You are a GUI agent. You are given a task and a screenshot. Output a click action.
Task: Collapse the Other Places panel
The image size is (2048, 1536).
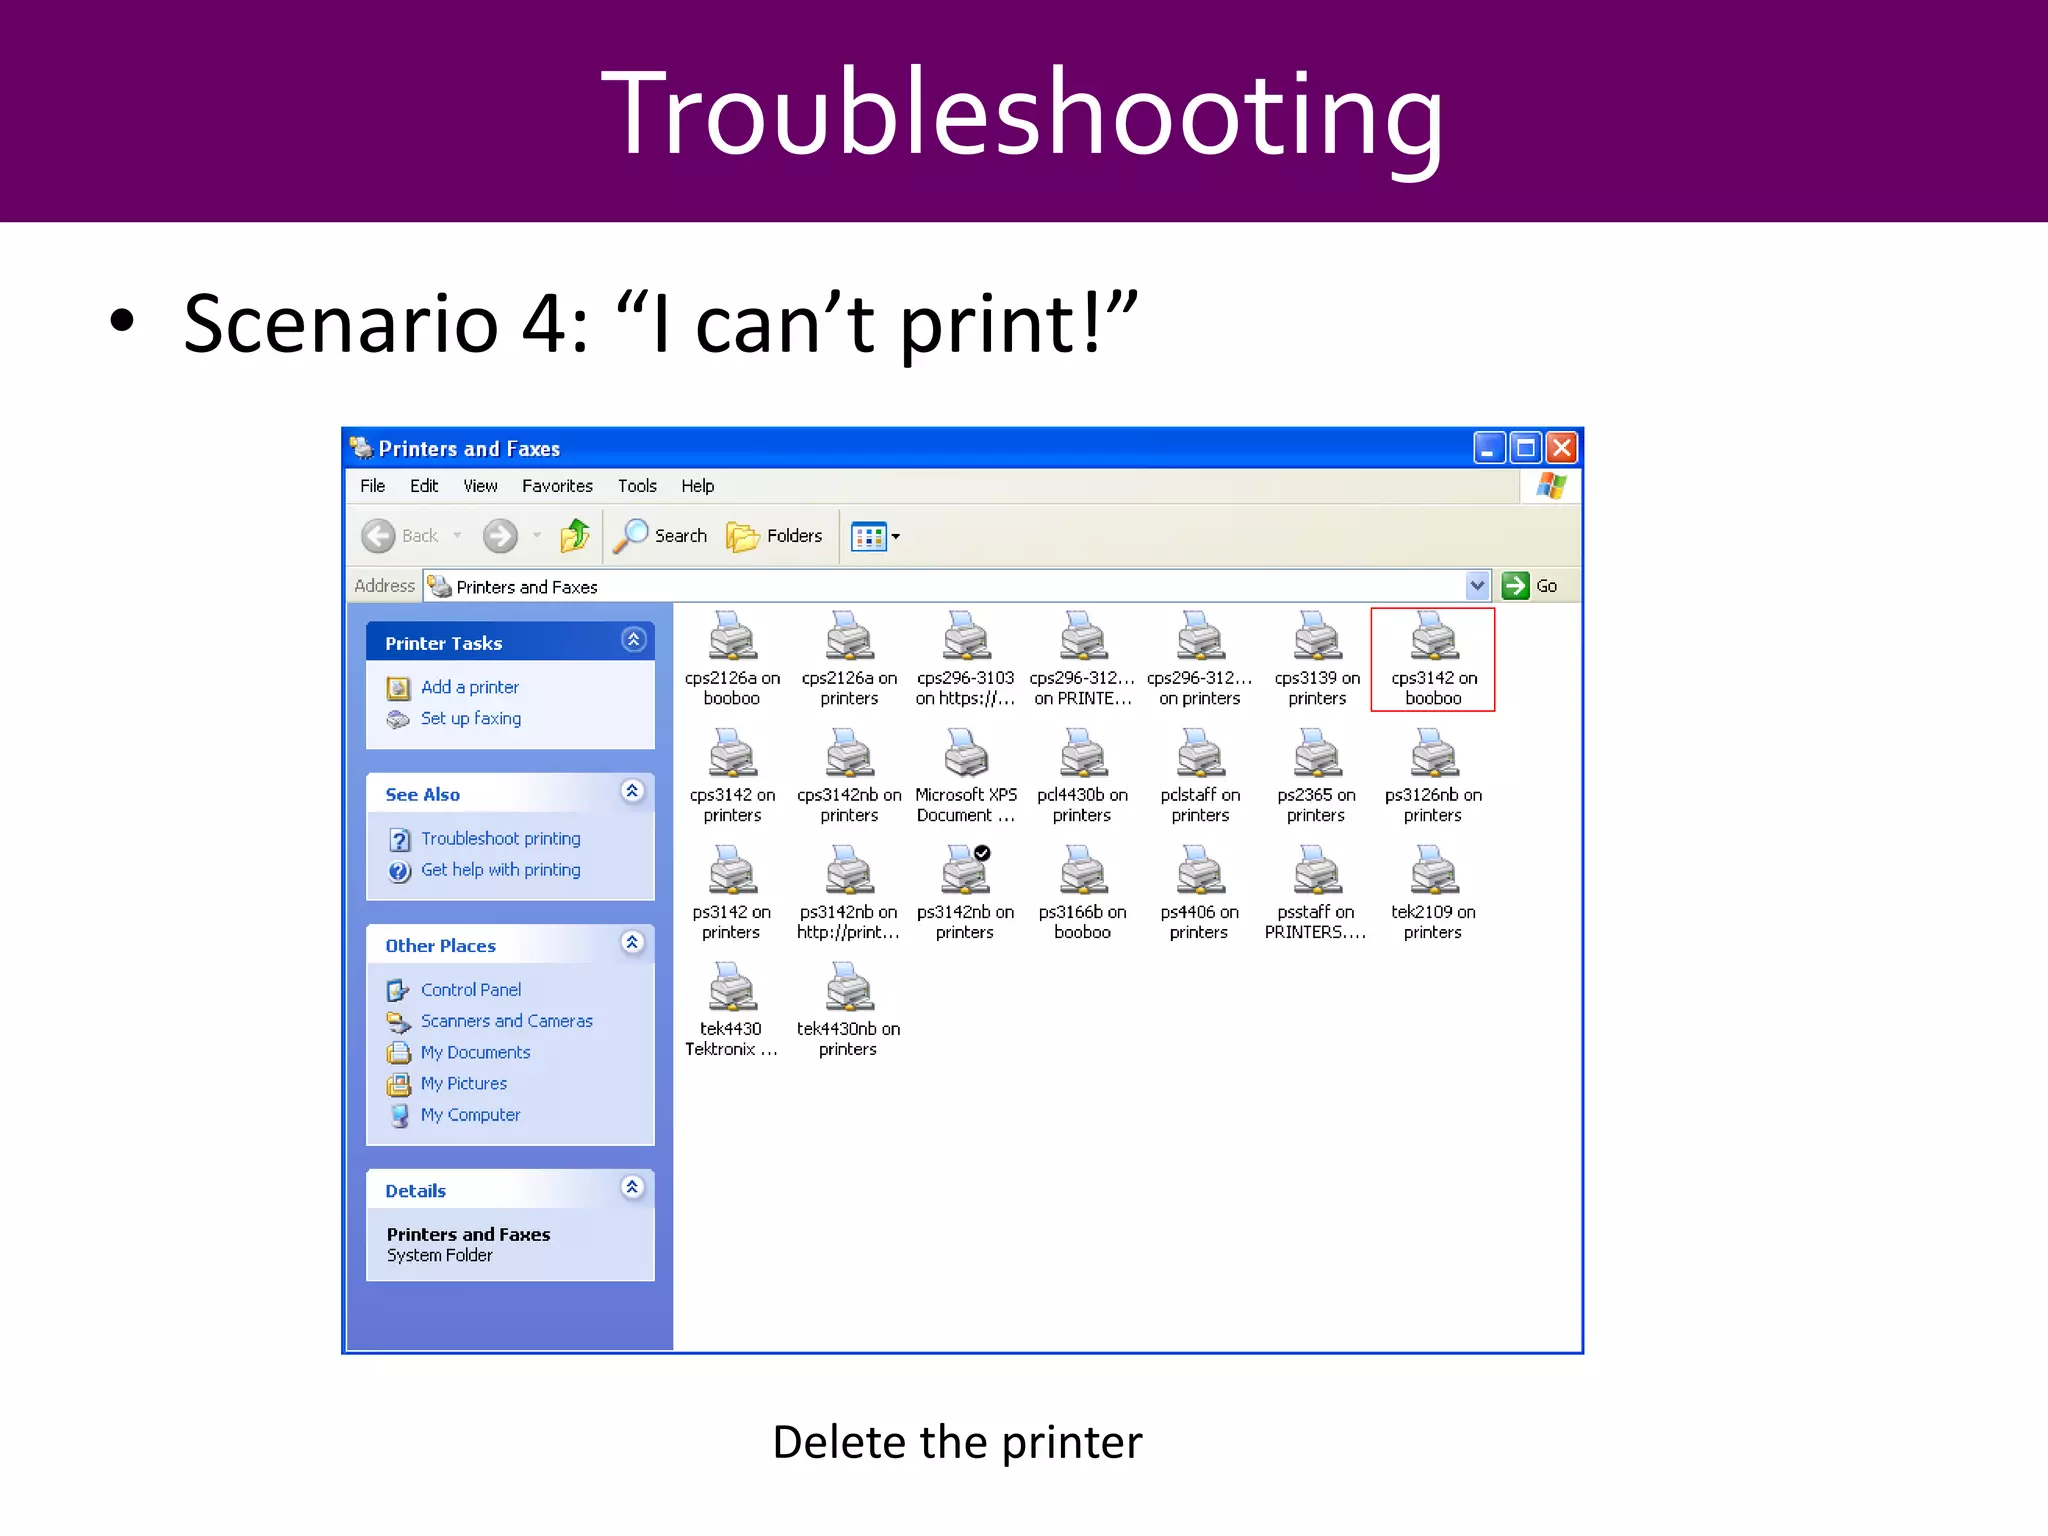coord(632,943)
